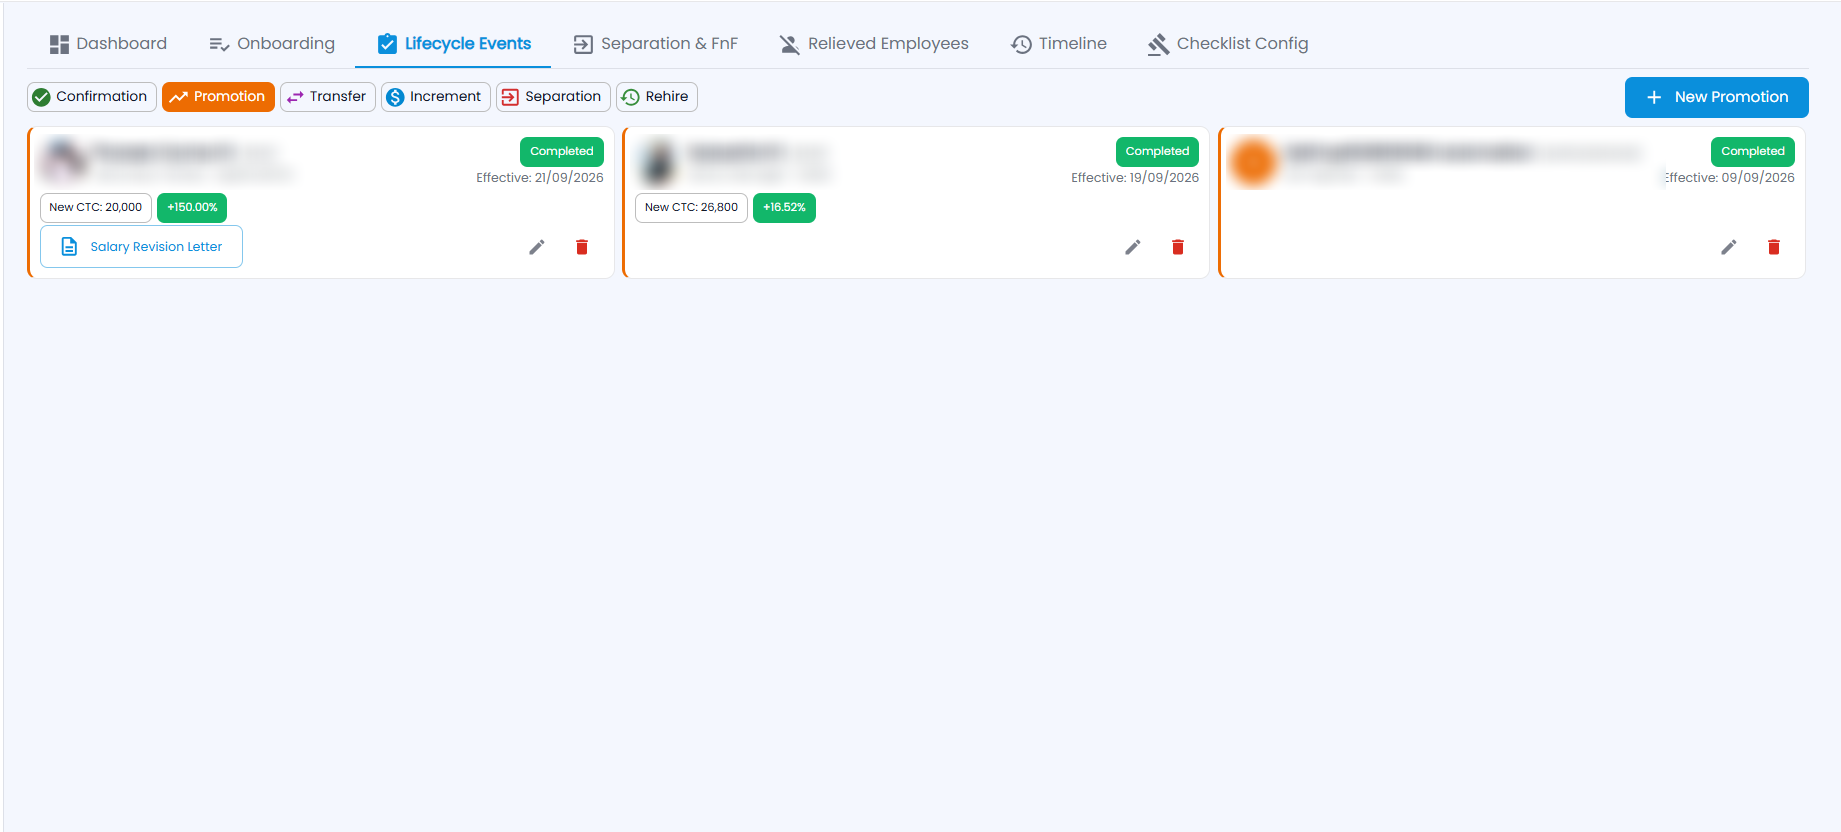Open the Timeline tab
Viewport: 1841px width, 832px height.
pos(1059,44)
